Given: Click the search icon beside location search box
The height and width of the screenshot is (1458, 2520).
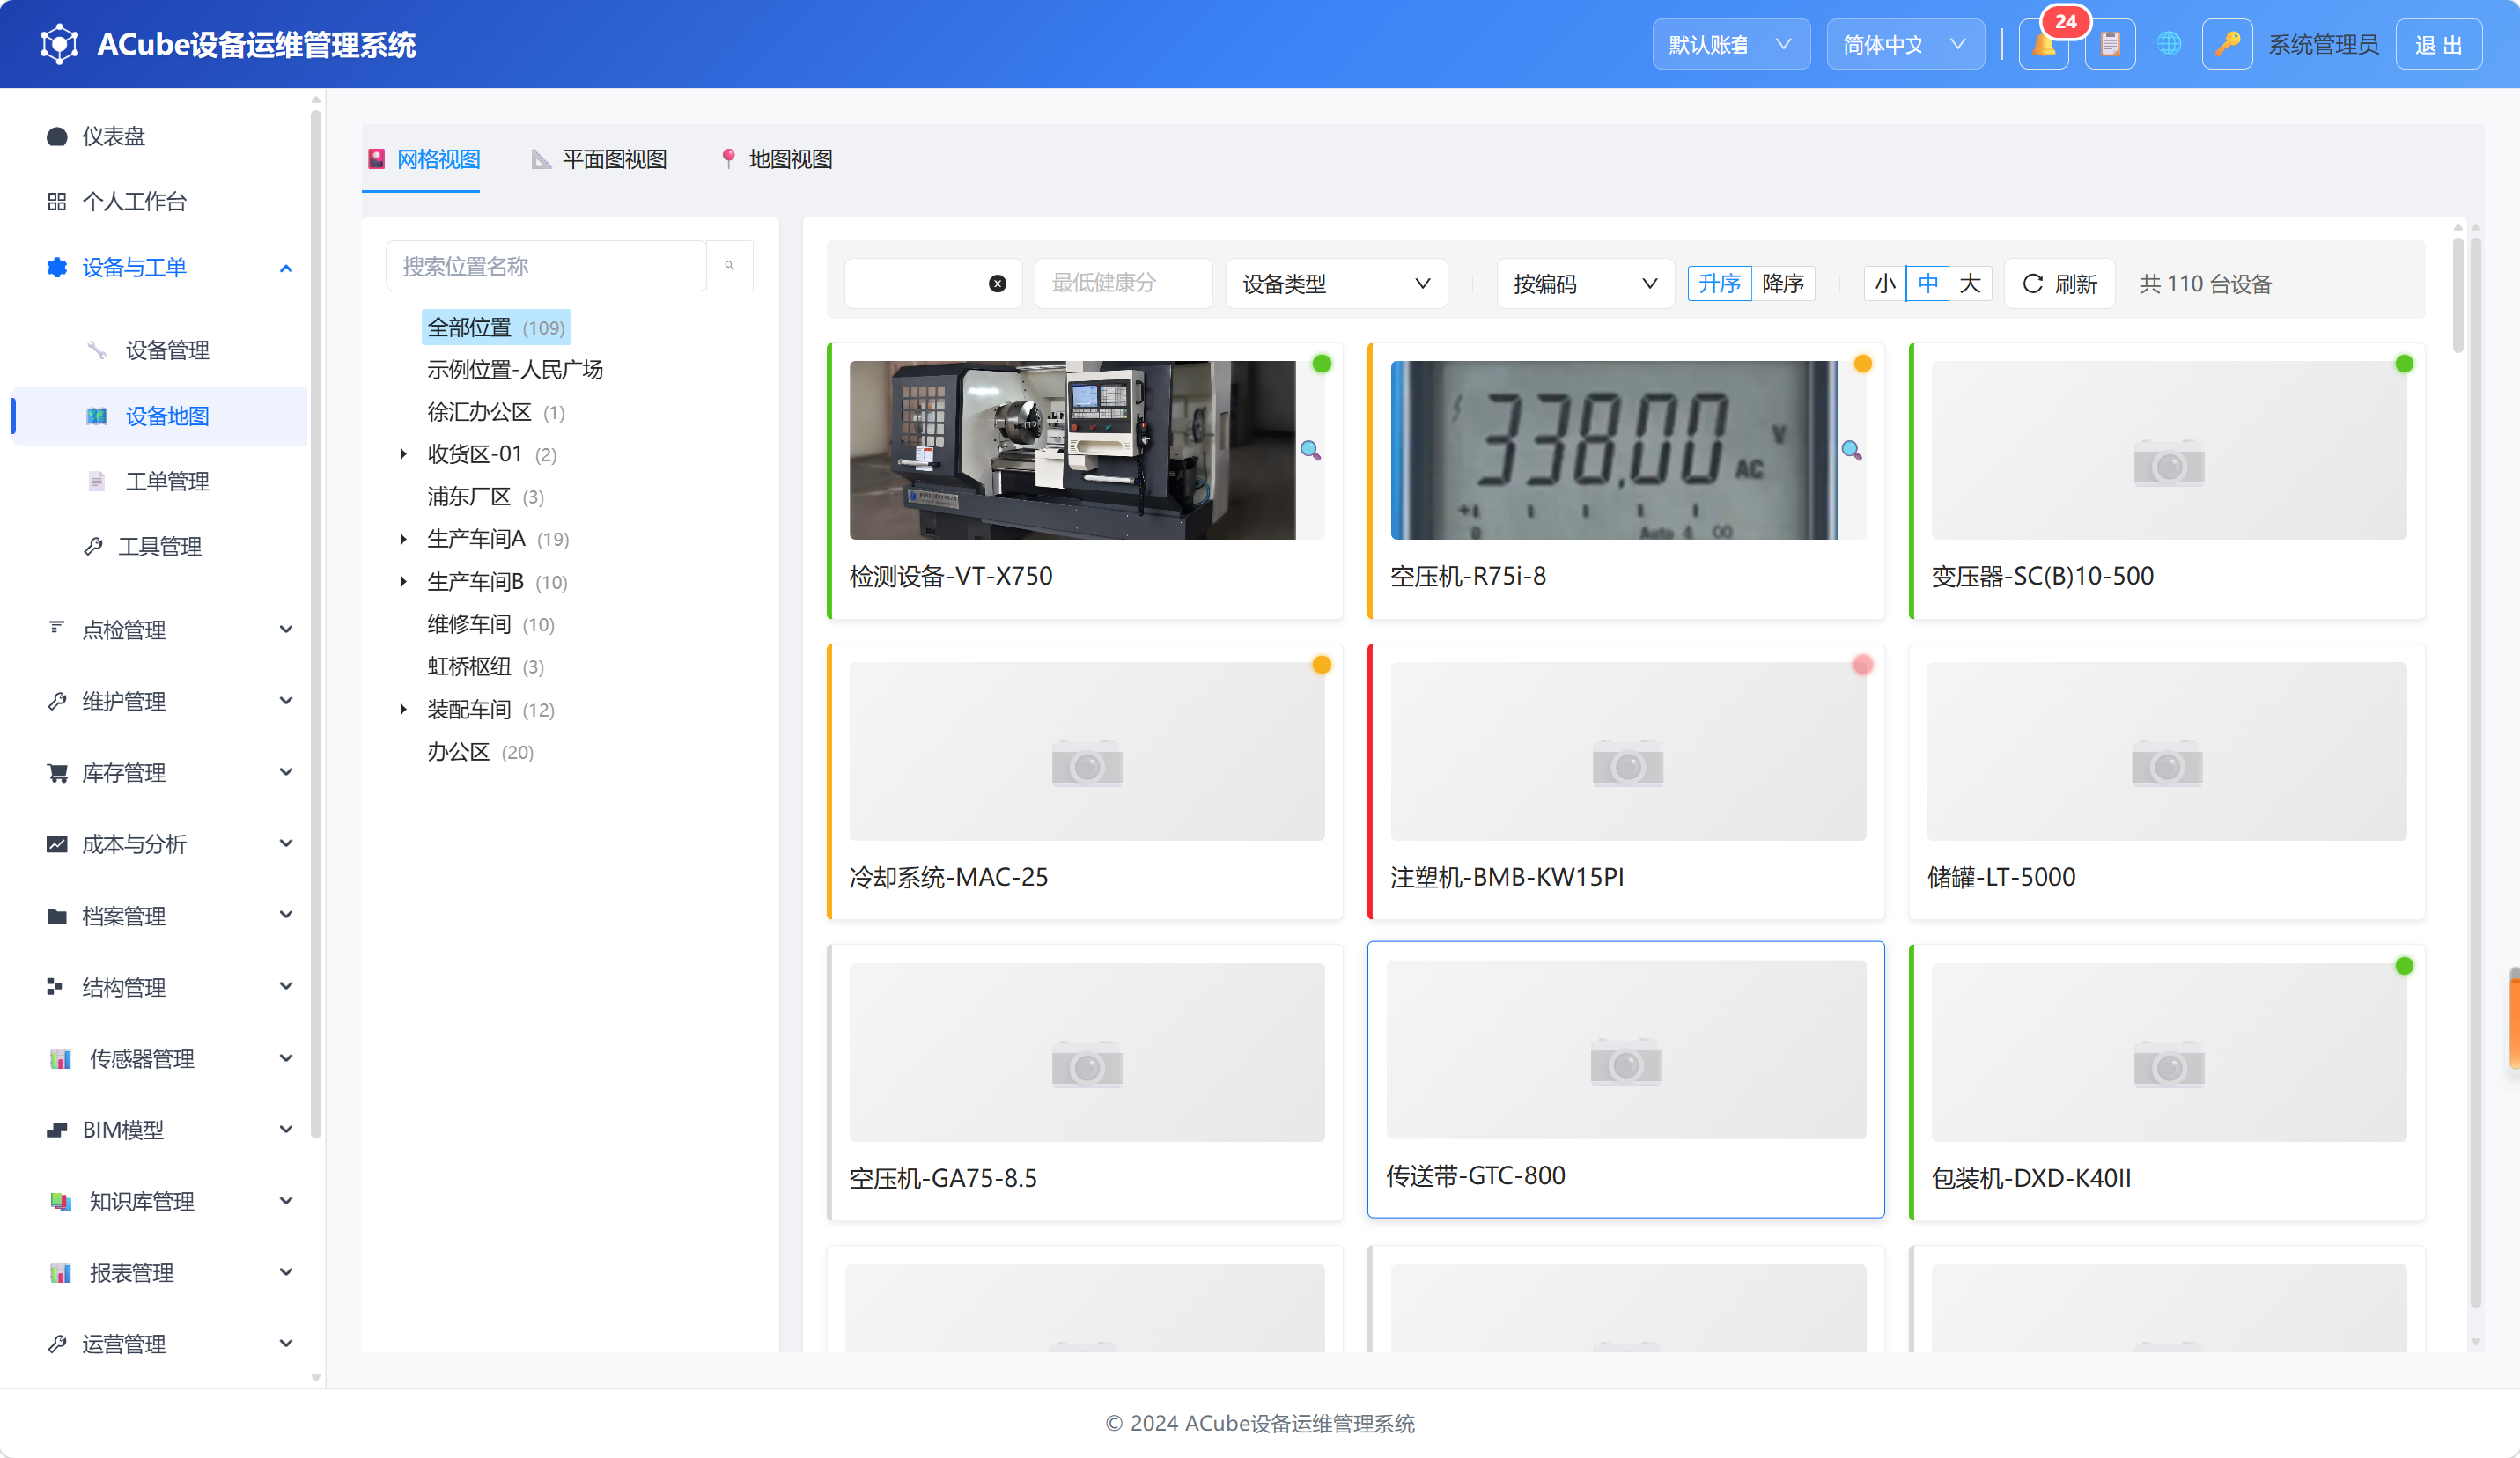Looking at the screenshot, I should (x=729, y=266).
